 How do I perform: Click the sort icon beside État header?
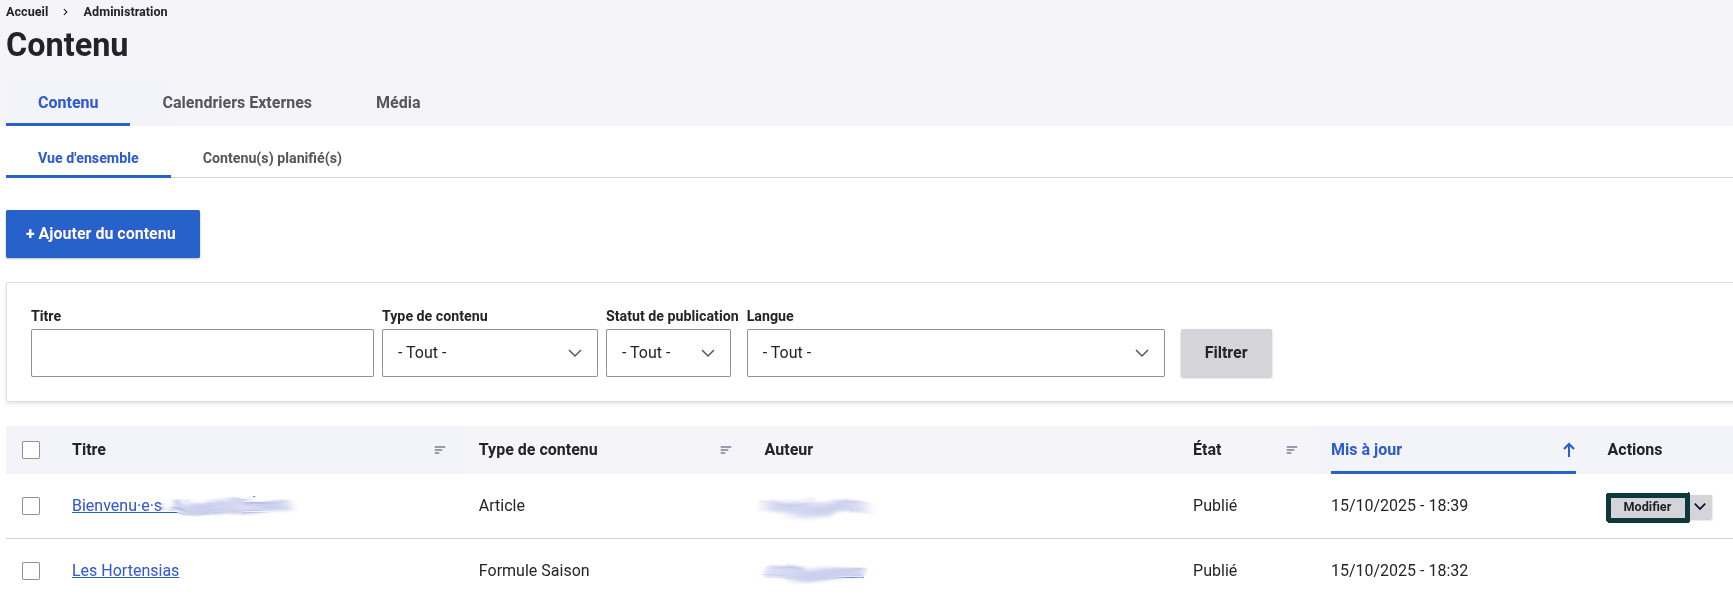[1291, 450]
